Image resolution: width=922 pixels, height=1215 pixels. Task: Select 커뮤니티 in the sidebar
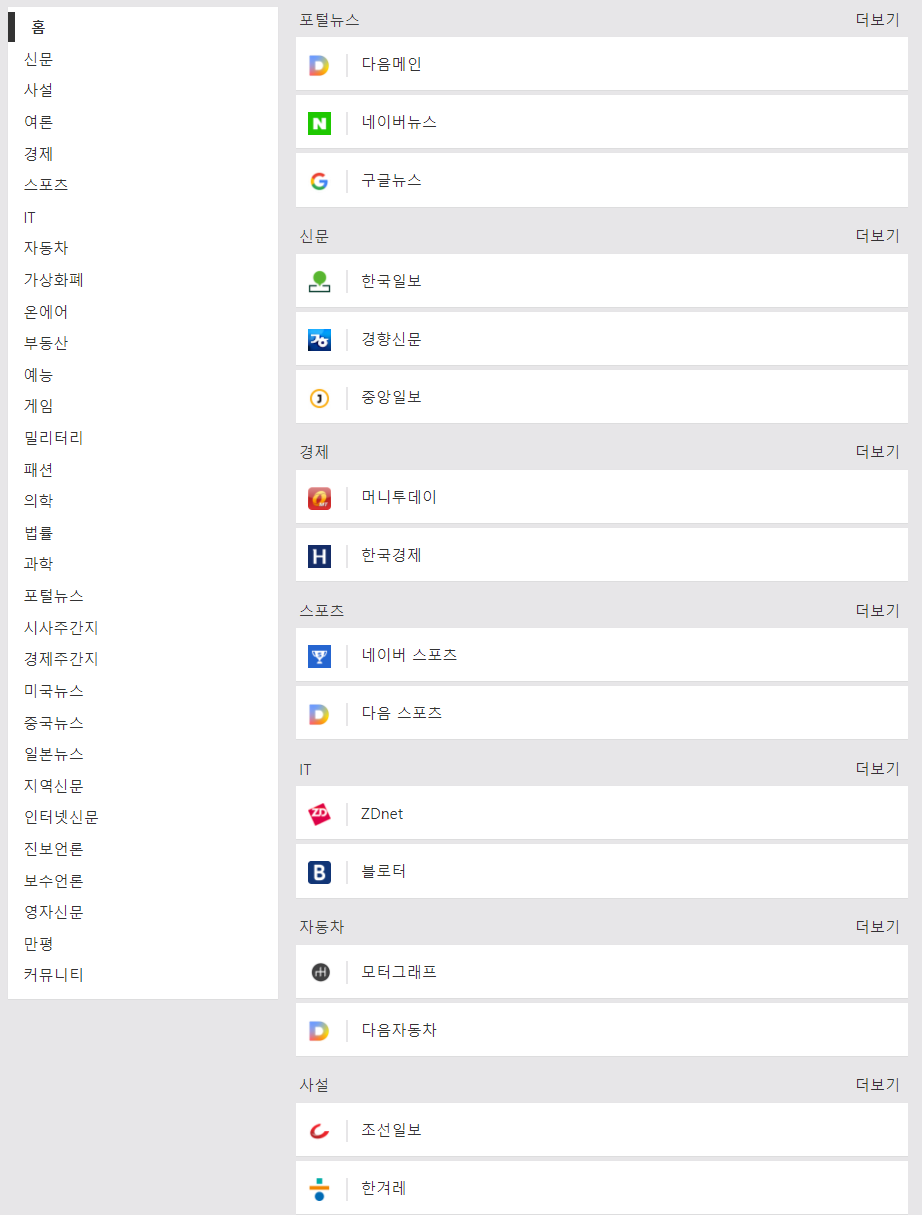point(54,975)
